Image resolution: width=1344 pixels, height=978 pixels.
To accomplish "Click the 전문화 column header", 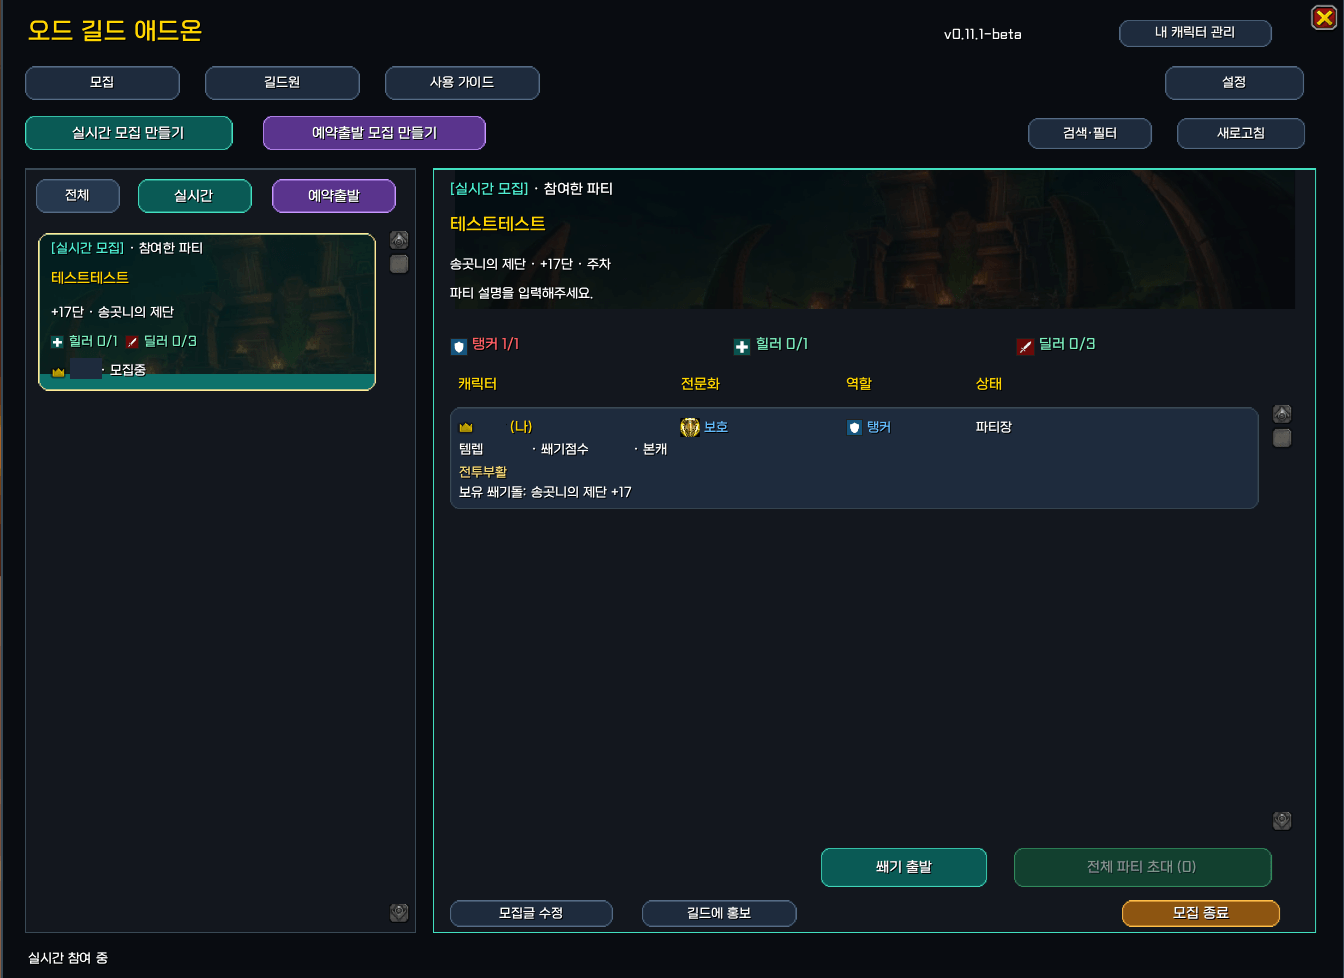I will click(x=701, y=384).
